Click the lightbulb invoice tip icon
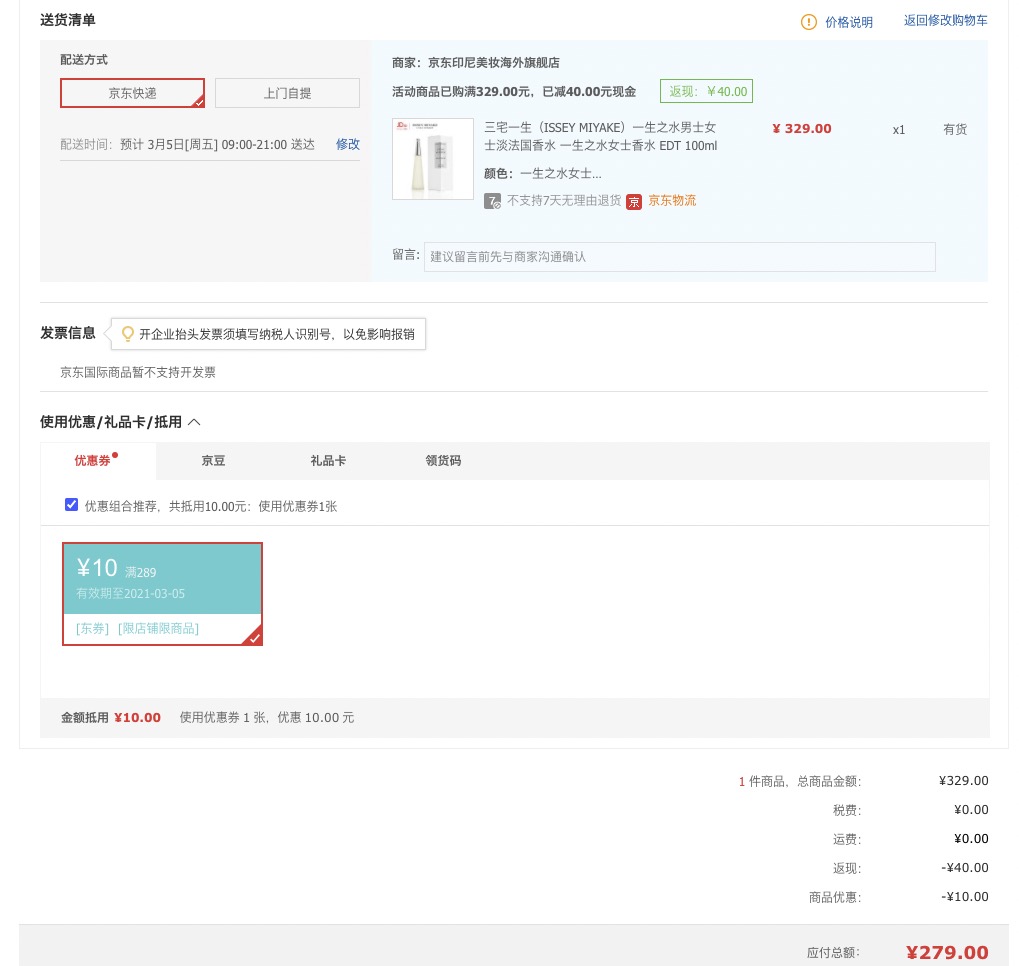Viewport: 1019px width, 966px height. click(x=128, y=334)
